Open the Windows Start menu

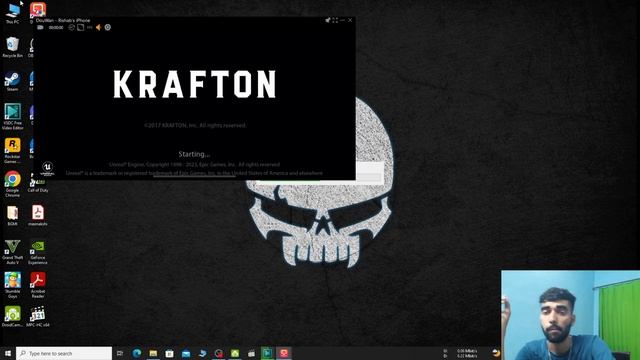pos(7,353)
